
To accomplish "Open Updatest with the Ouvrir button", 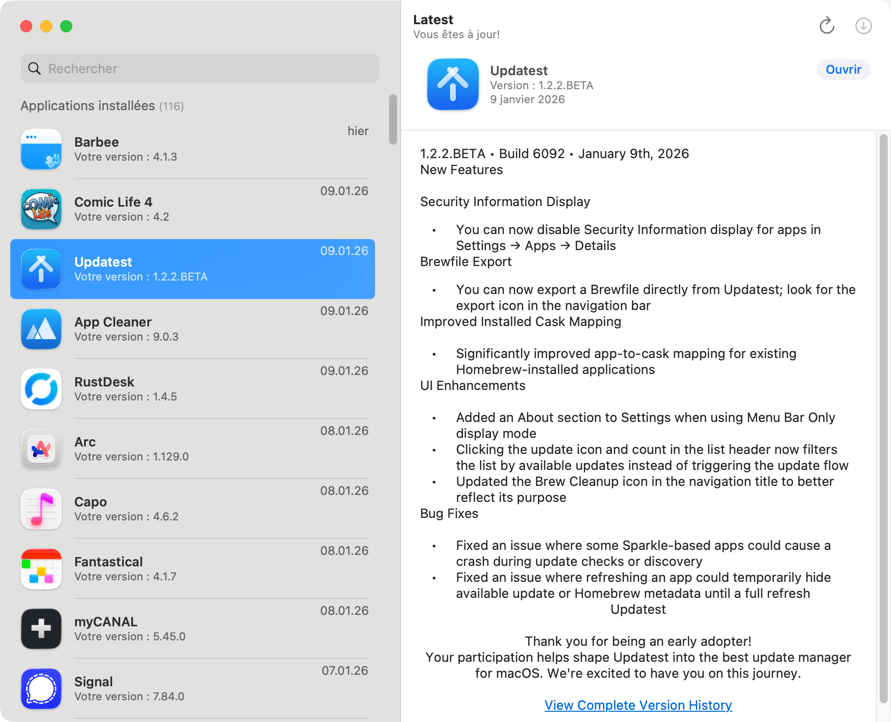I will click(843, 70).
